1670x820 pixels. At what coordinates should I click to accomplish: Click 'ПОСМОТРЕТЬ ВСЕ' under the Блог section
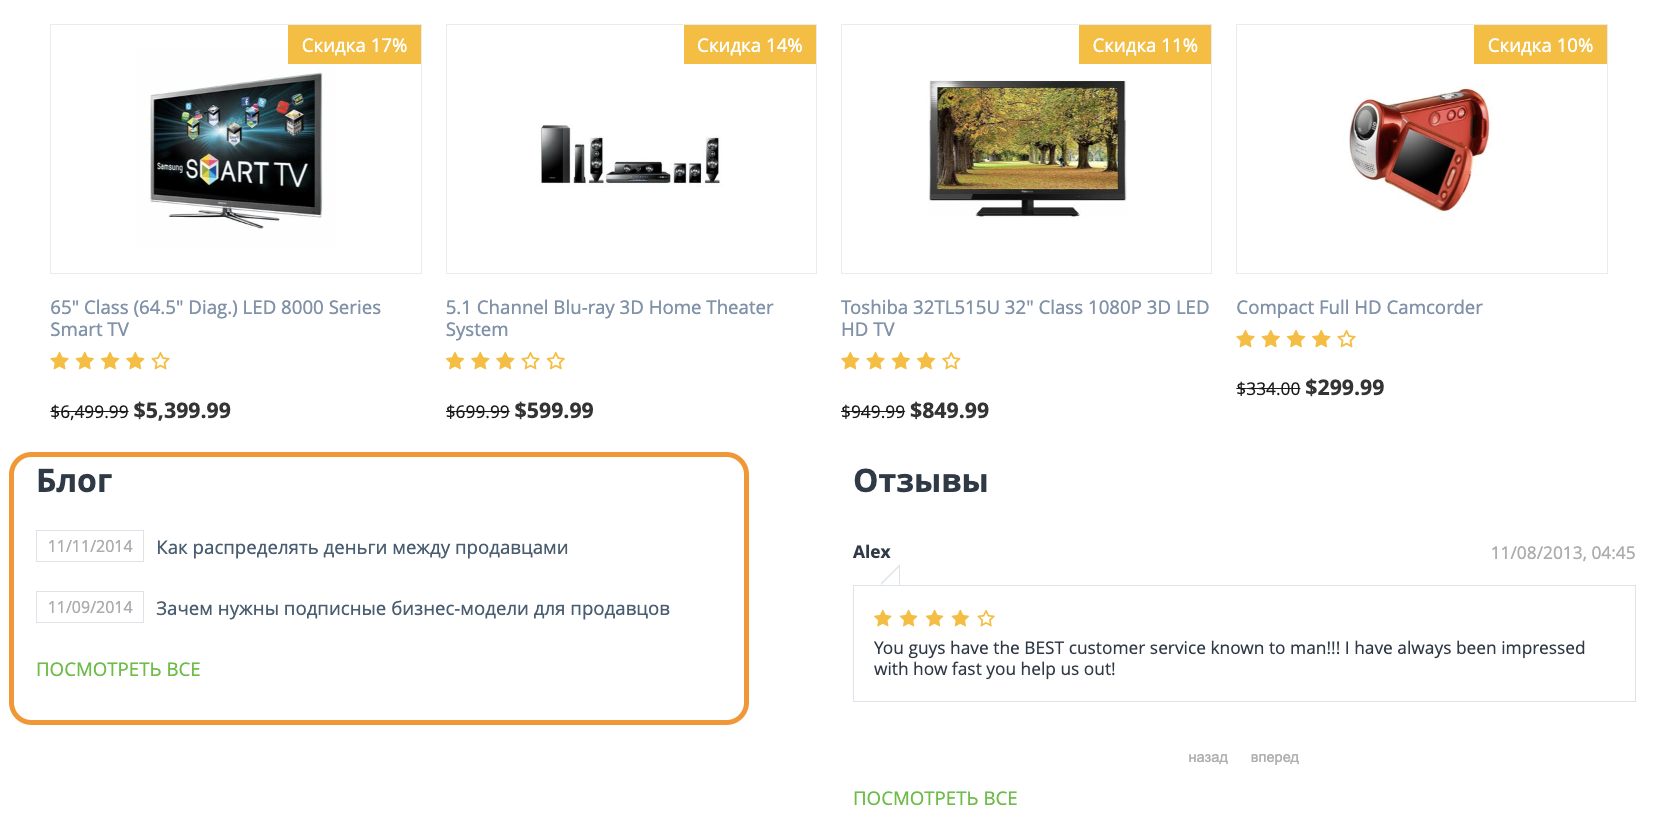[x=118, y=670]
